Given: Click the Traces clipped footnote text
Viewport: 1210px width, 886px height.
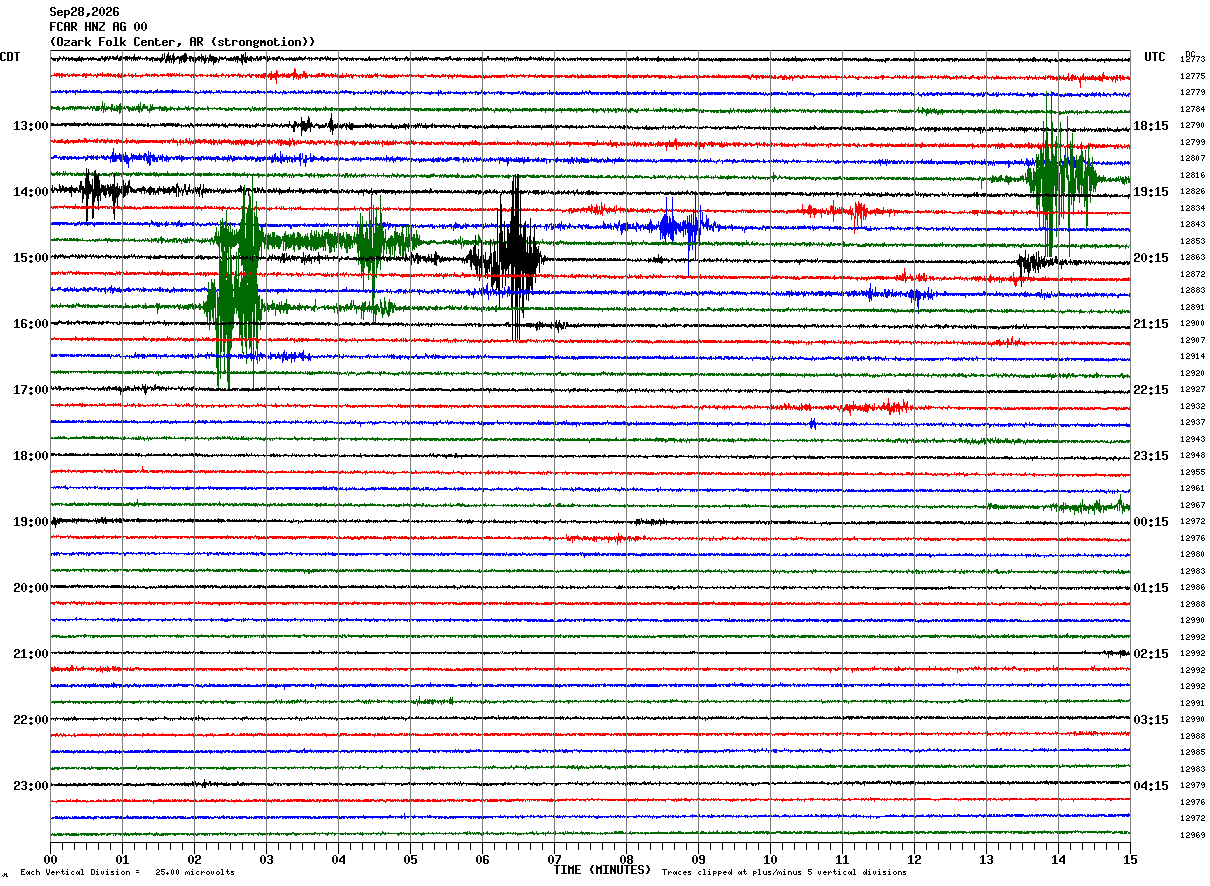Looking at the screenshot, I should pyautogui.click(x=784, y=873).
